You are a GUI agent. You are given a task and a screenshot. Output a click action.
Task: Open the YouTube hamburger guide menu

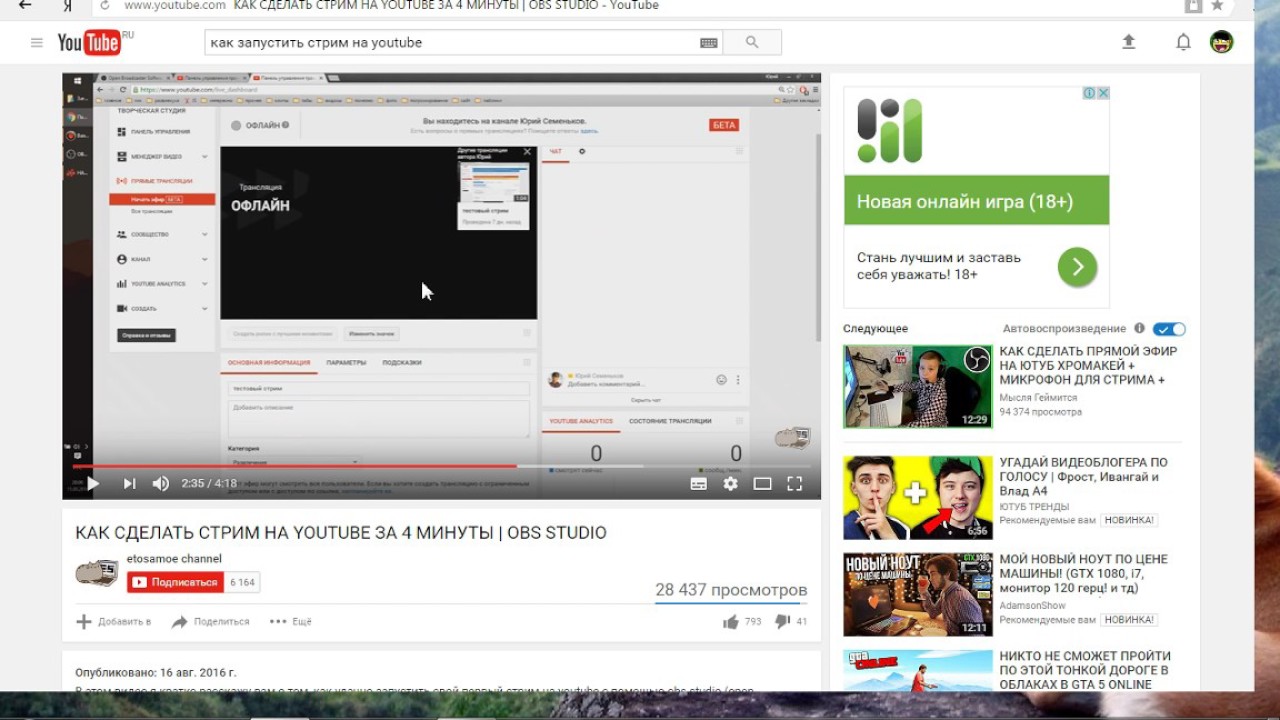click(37, 42)
